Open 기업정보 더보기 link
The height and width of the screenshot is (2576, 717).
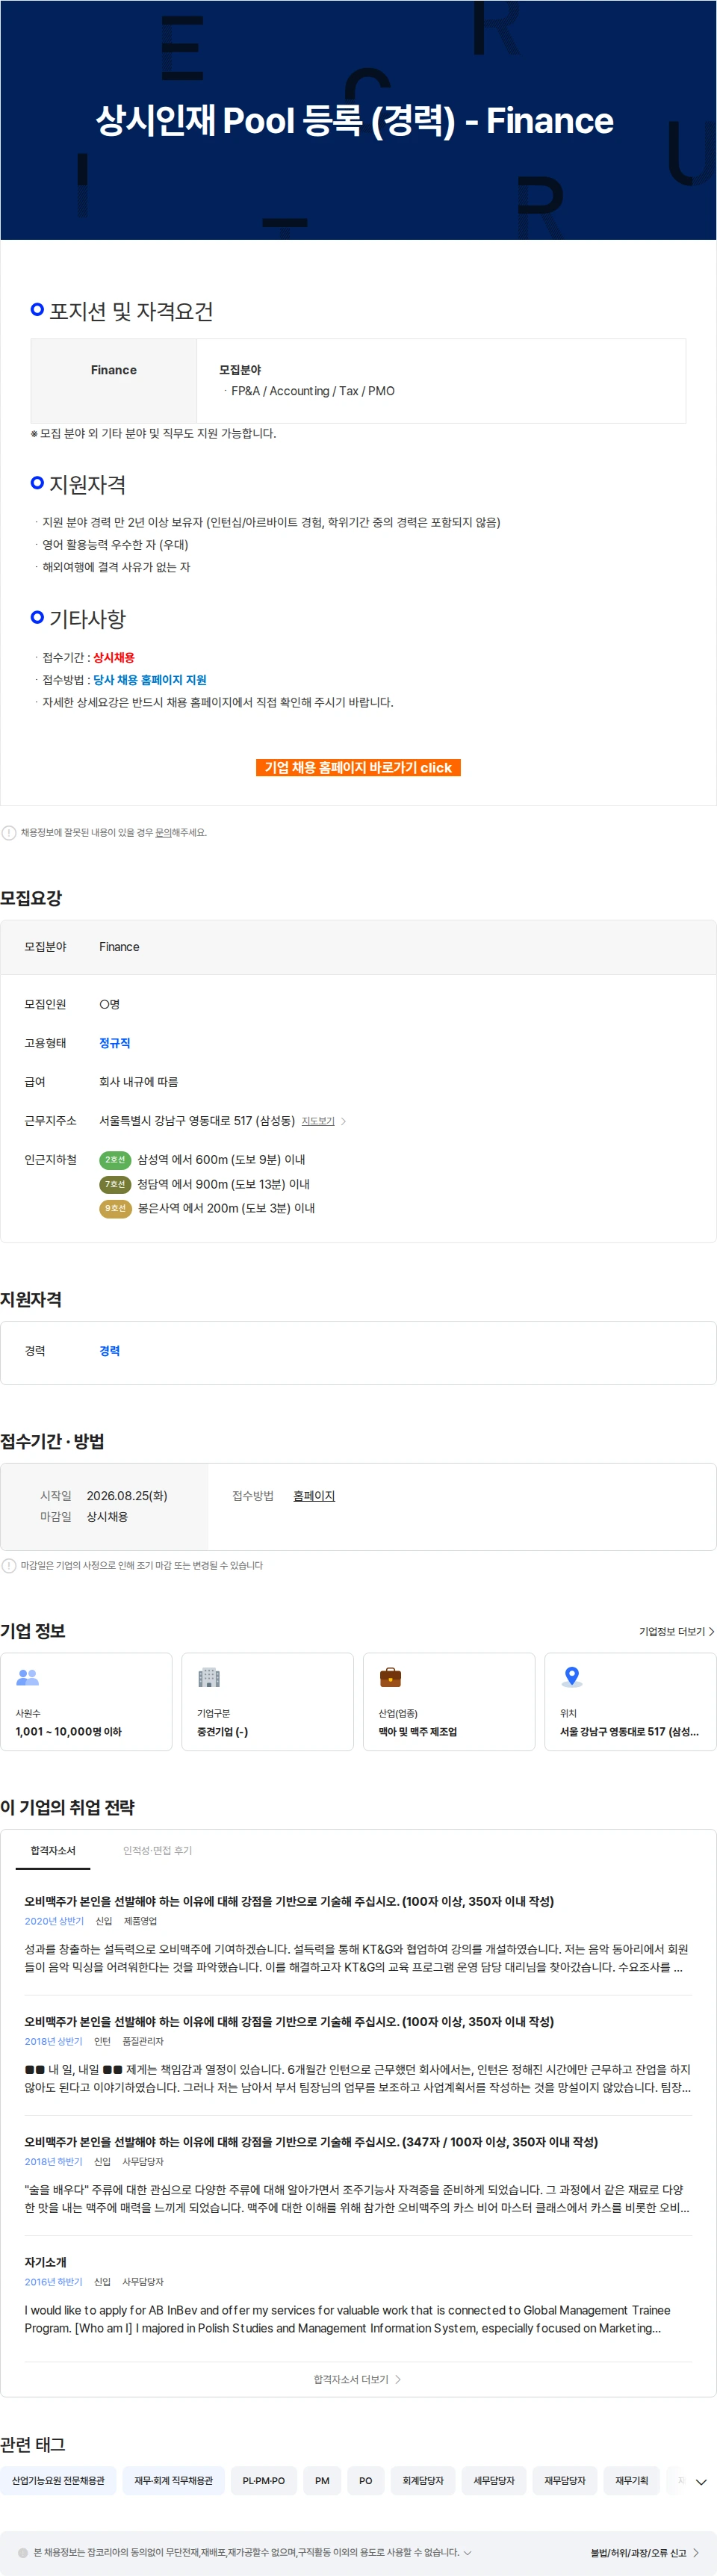click(x=677, y=1632)
